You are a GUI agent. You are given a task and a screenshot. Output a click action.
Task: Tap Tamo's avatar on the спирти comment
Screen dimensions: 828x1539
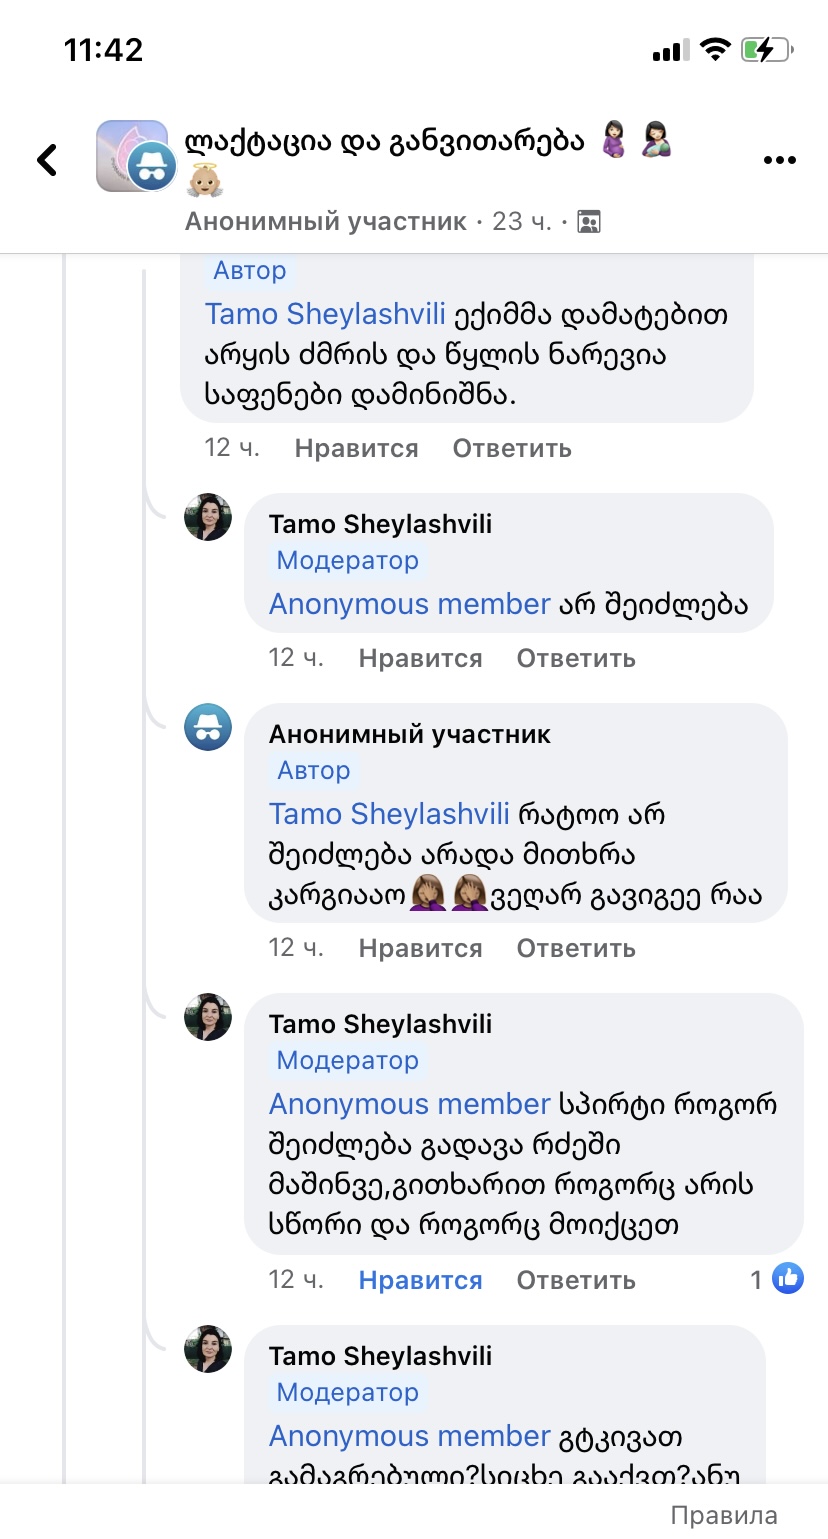208,1018
